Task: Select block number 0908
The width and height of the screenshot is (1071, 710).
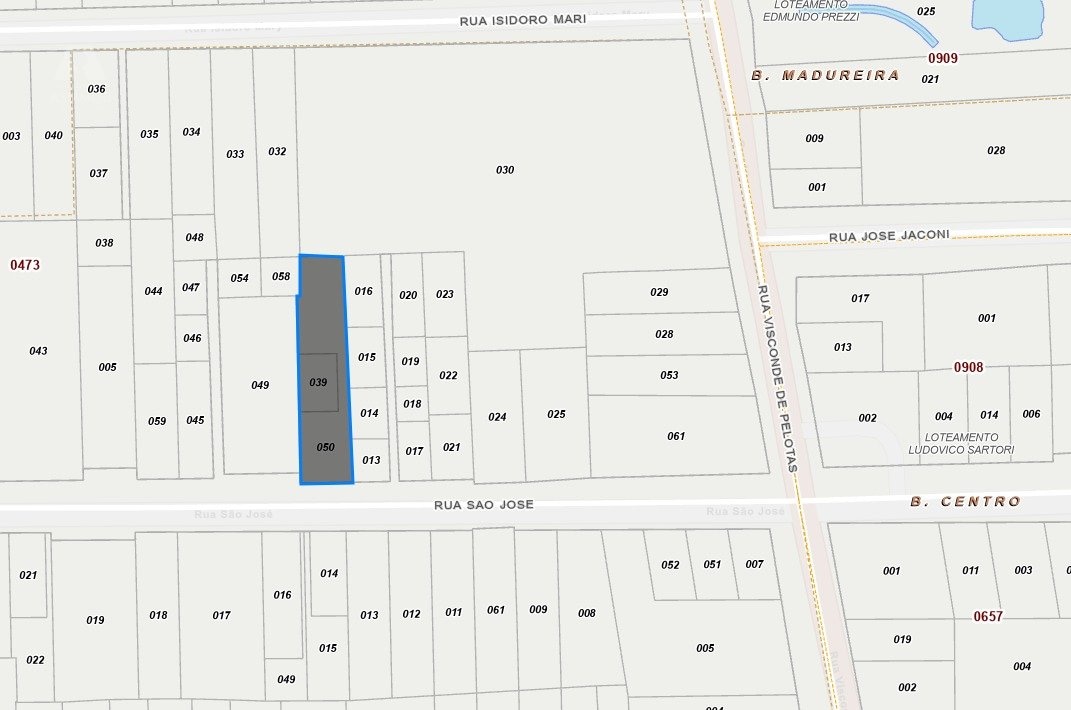Action: pyautogui.click(x=968, y=367)
